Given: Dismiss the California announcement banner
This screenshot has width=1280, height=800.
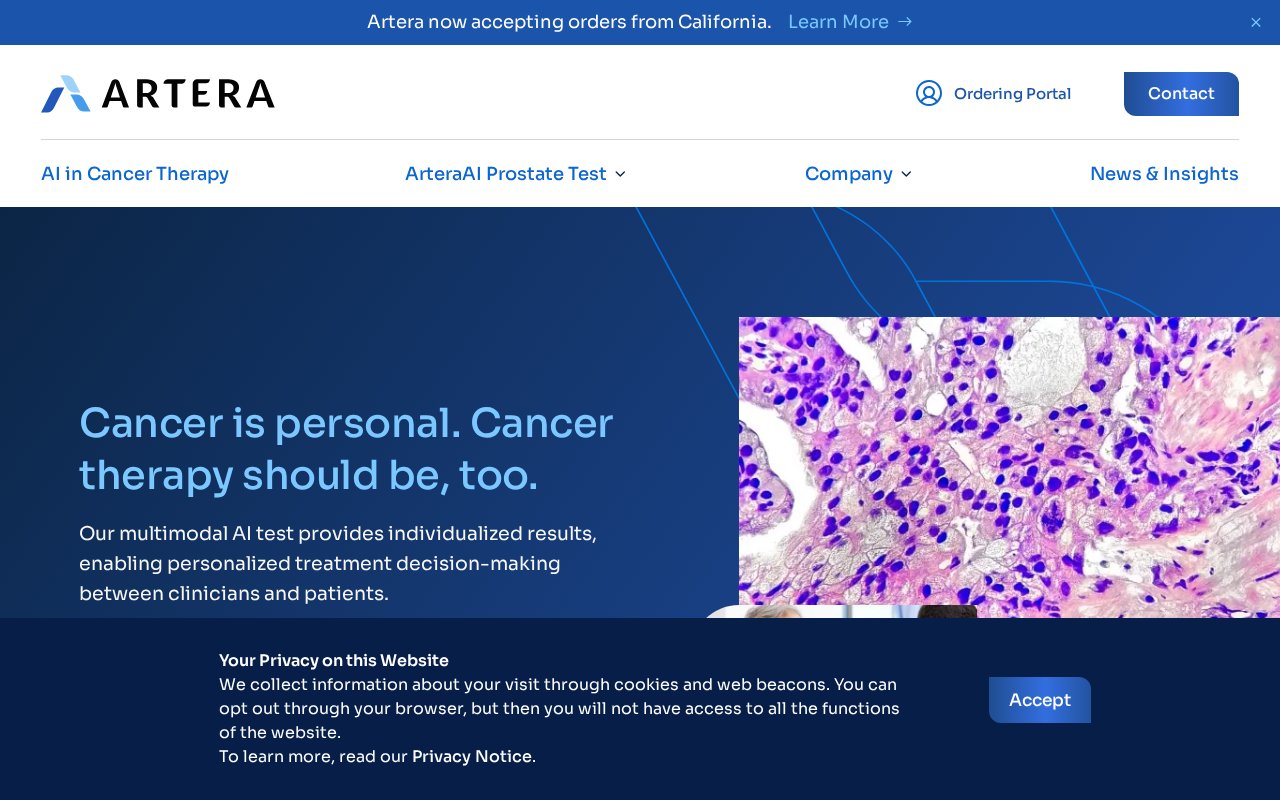Looking at the screenshot, I should (1256, 22).
